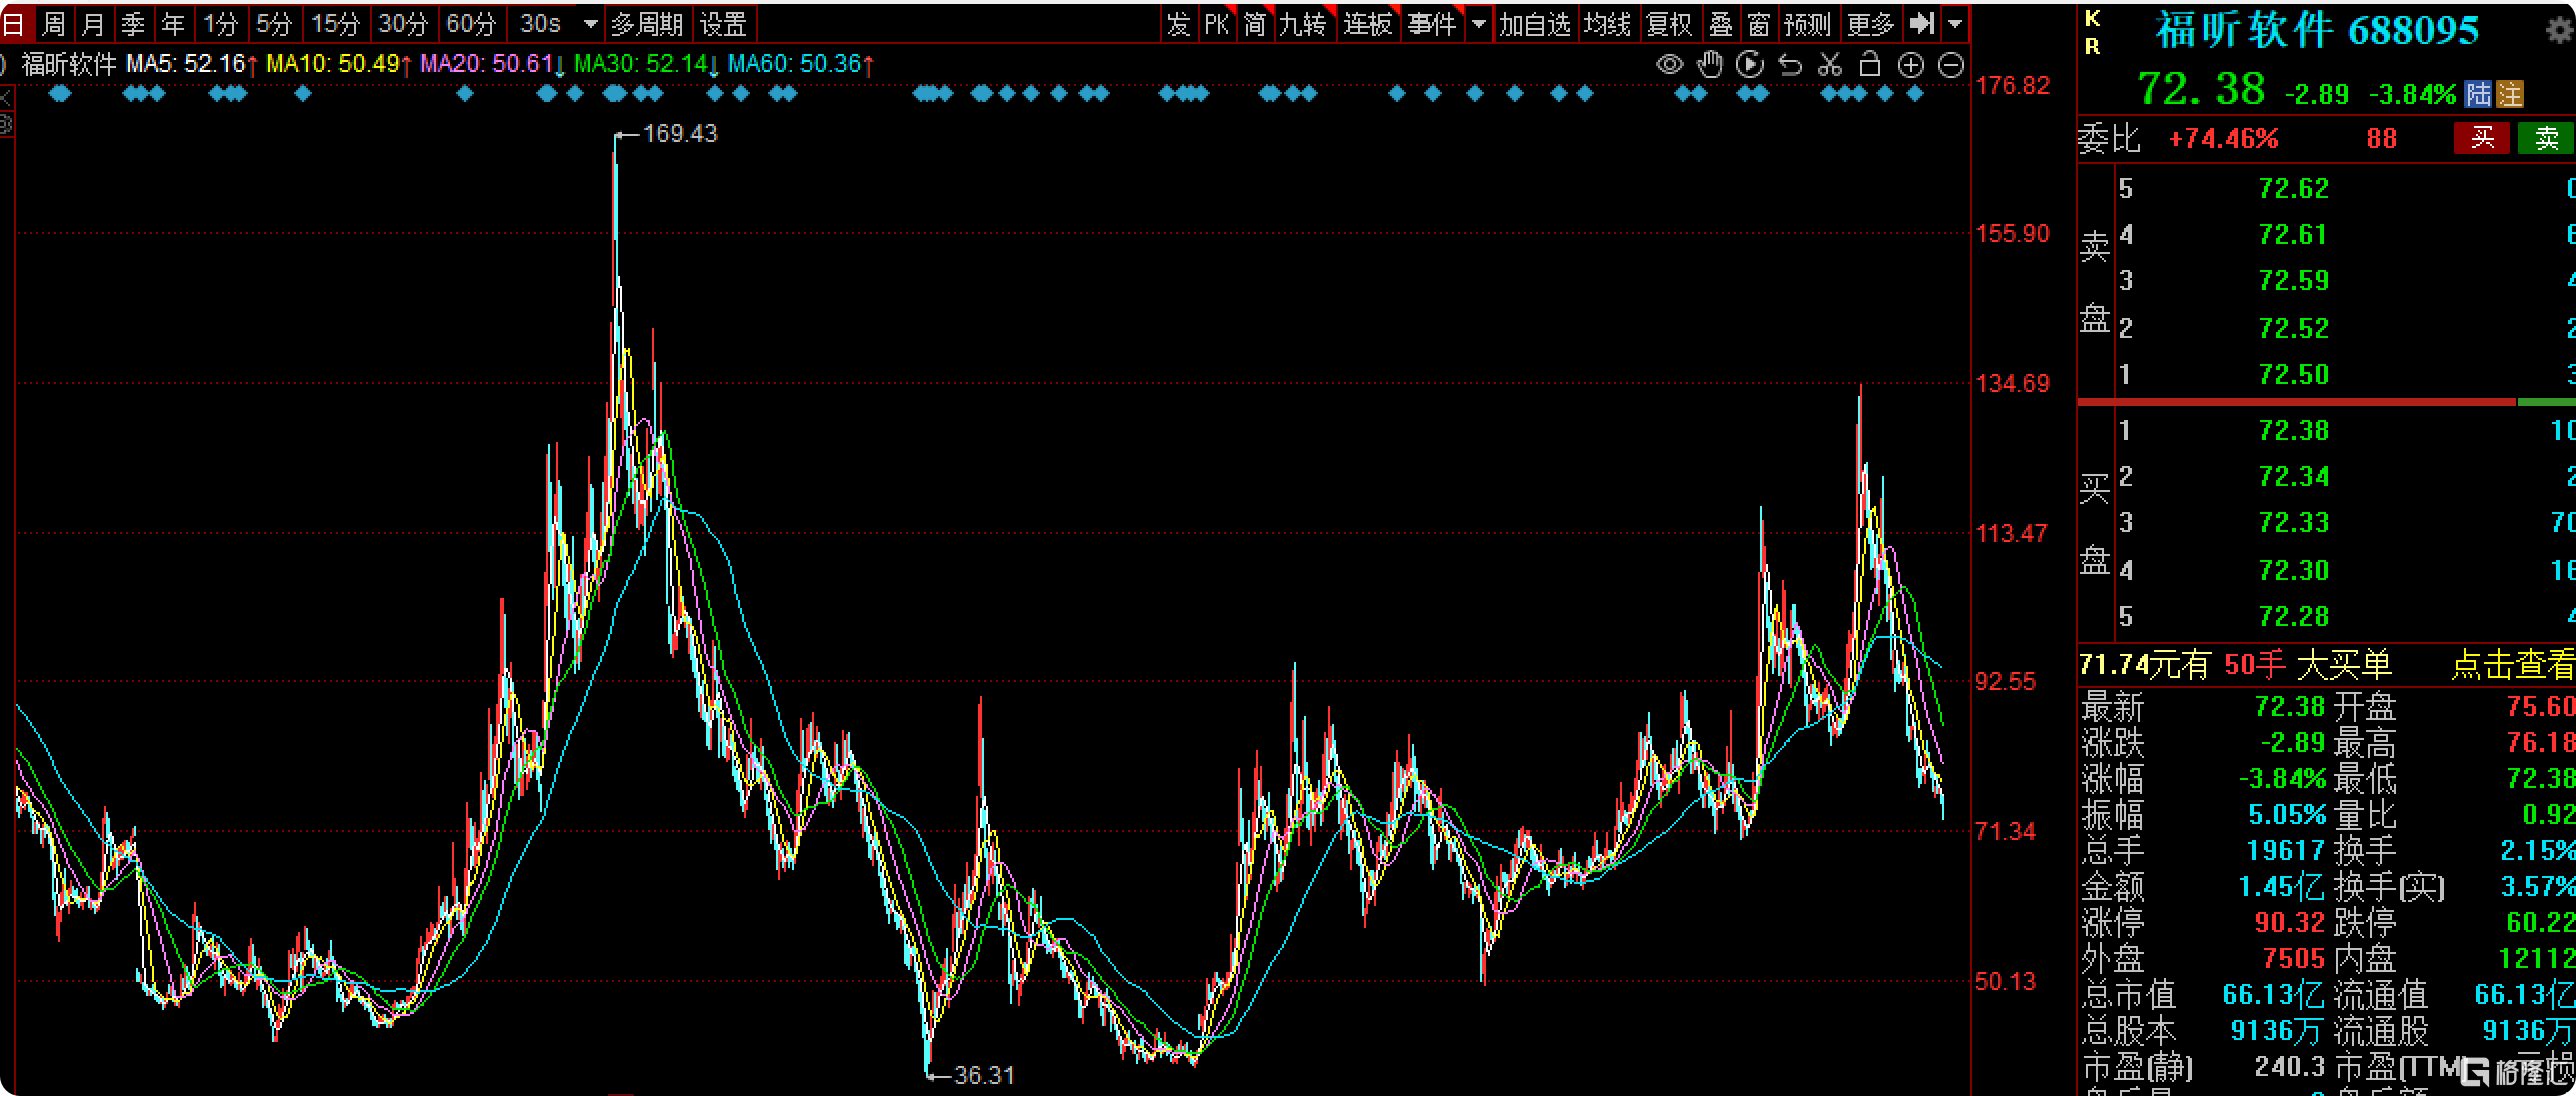Viewport: 2576px width, 1096px height.
Task: Toggle the 事件 events overlay
Action: [1432, 23]
